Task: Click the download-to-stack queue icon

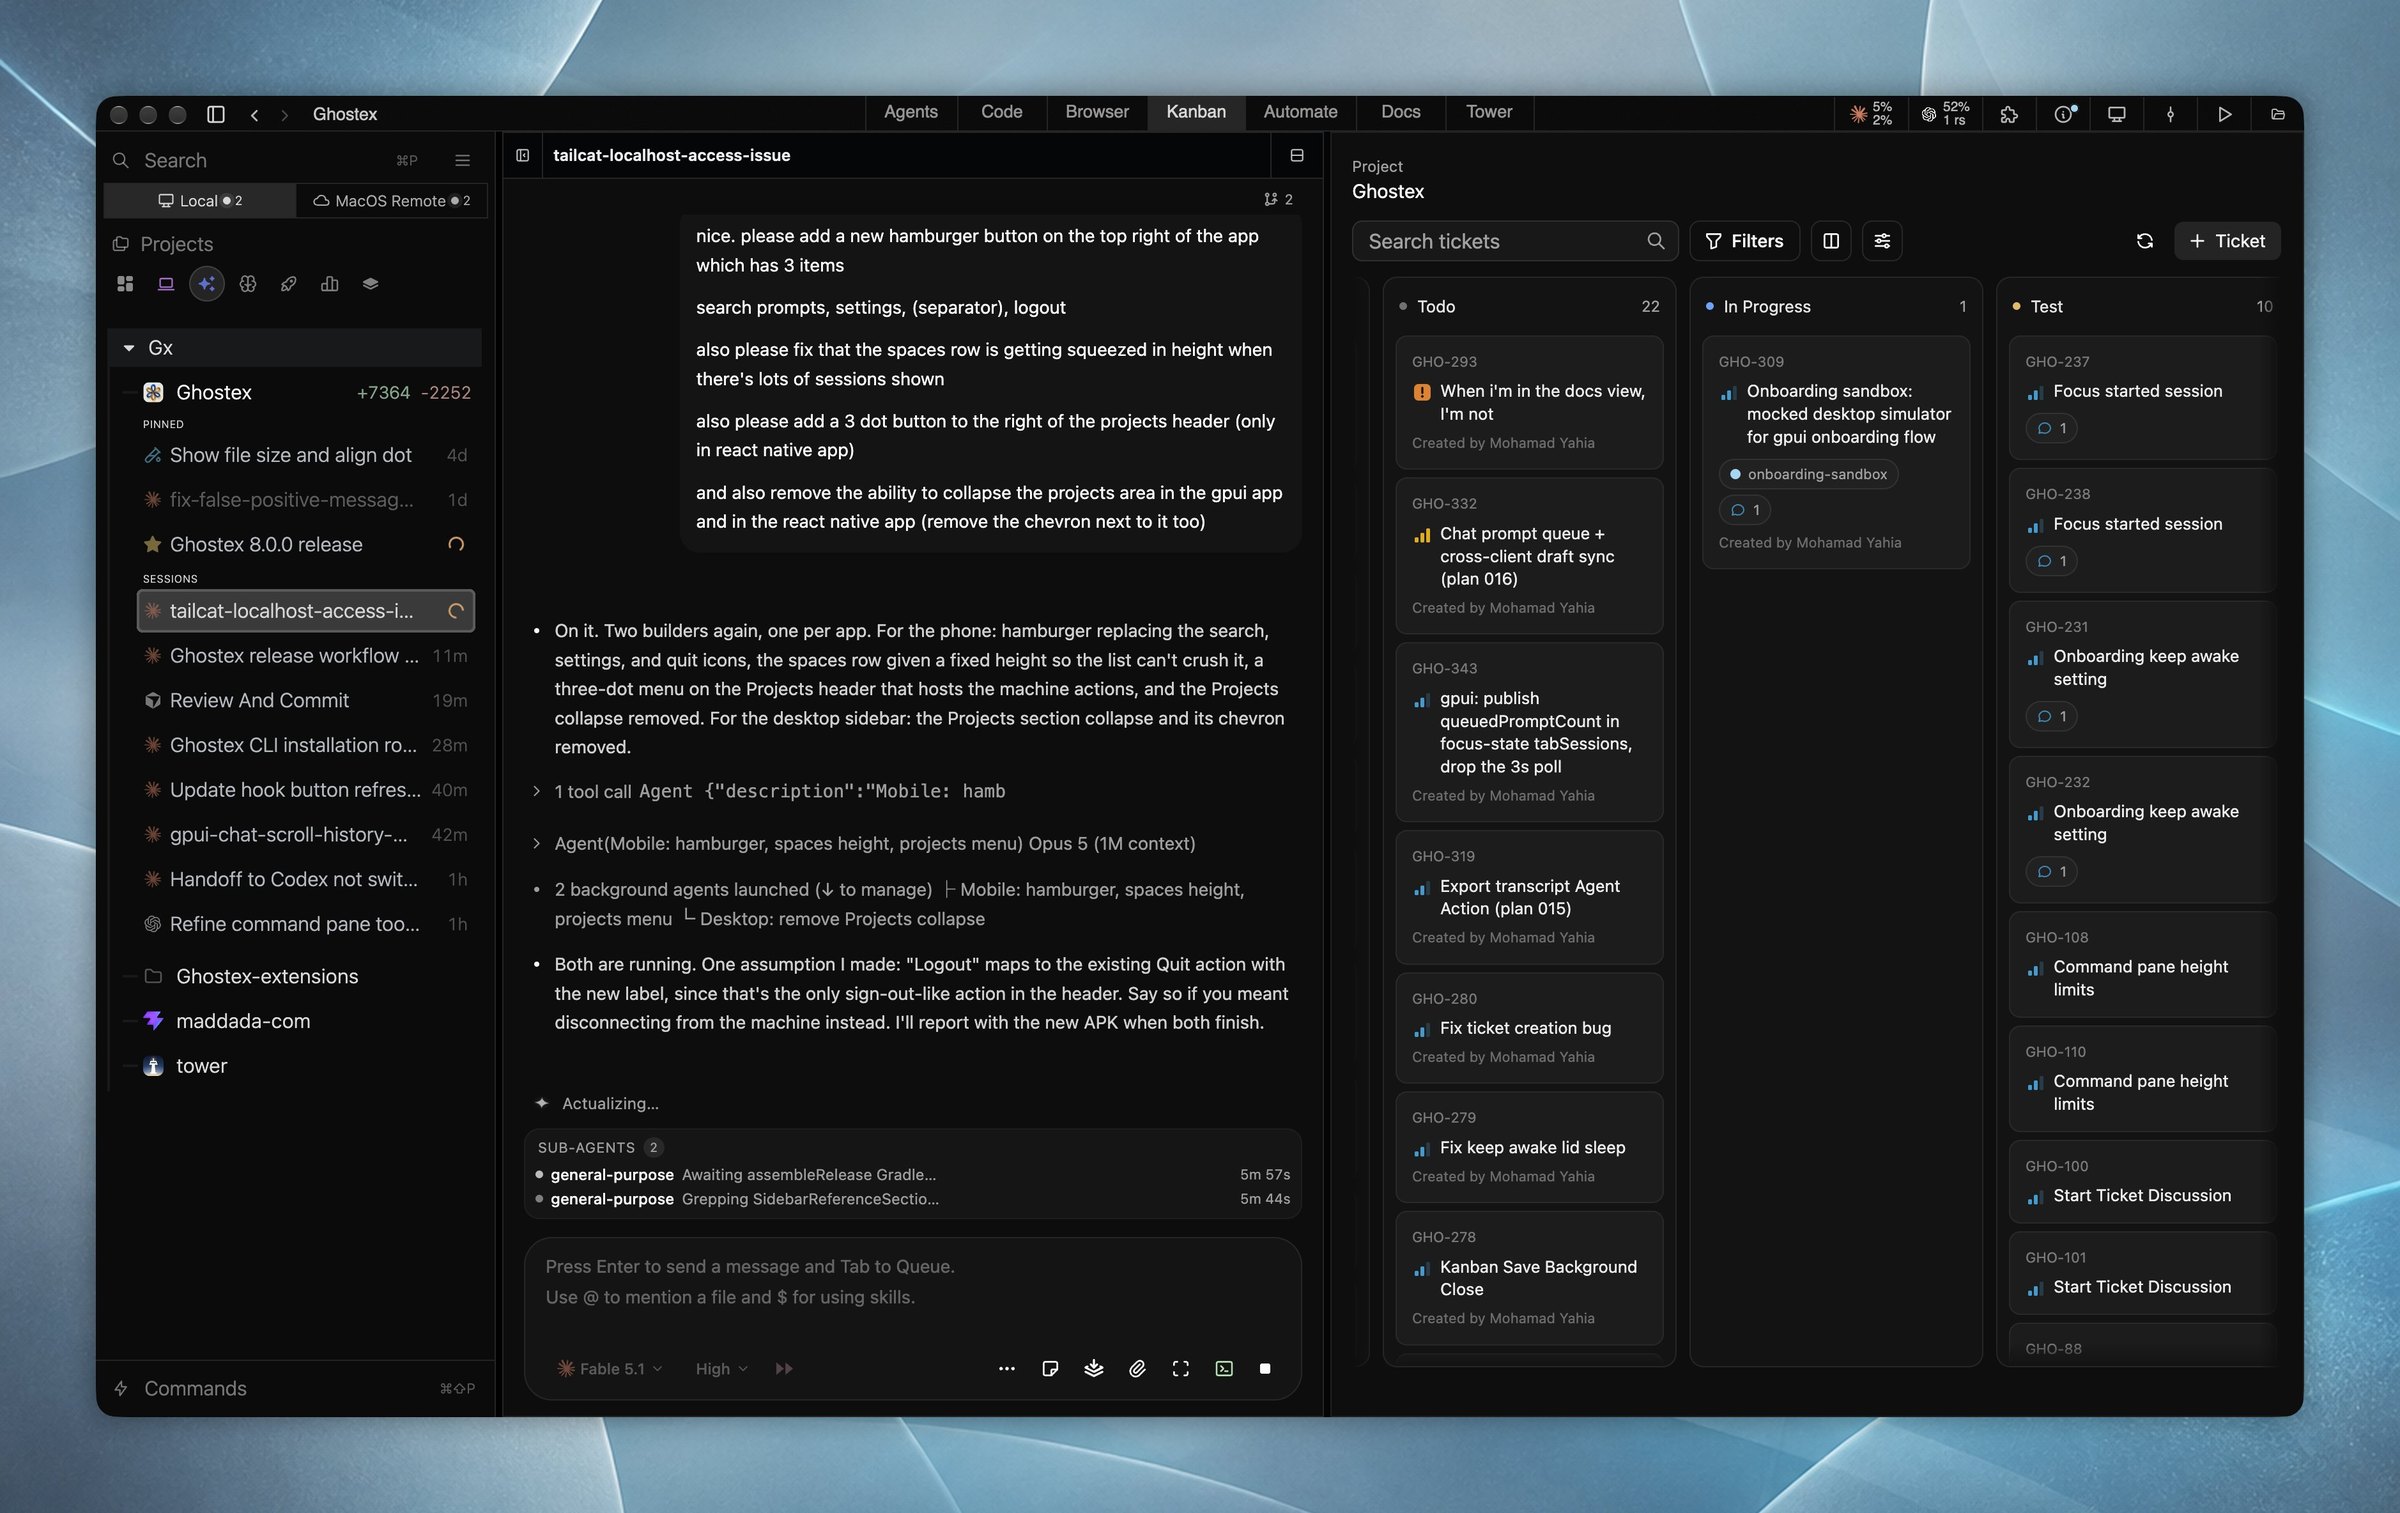Action: [x=1094, y=1368]
